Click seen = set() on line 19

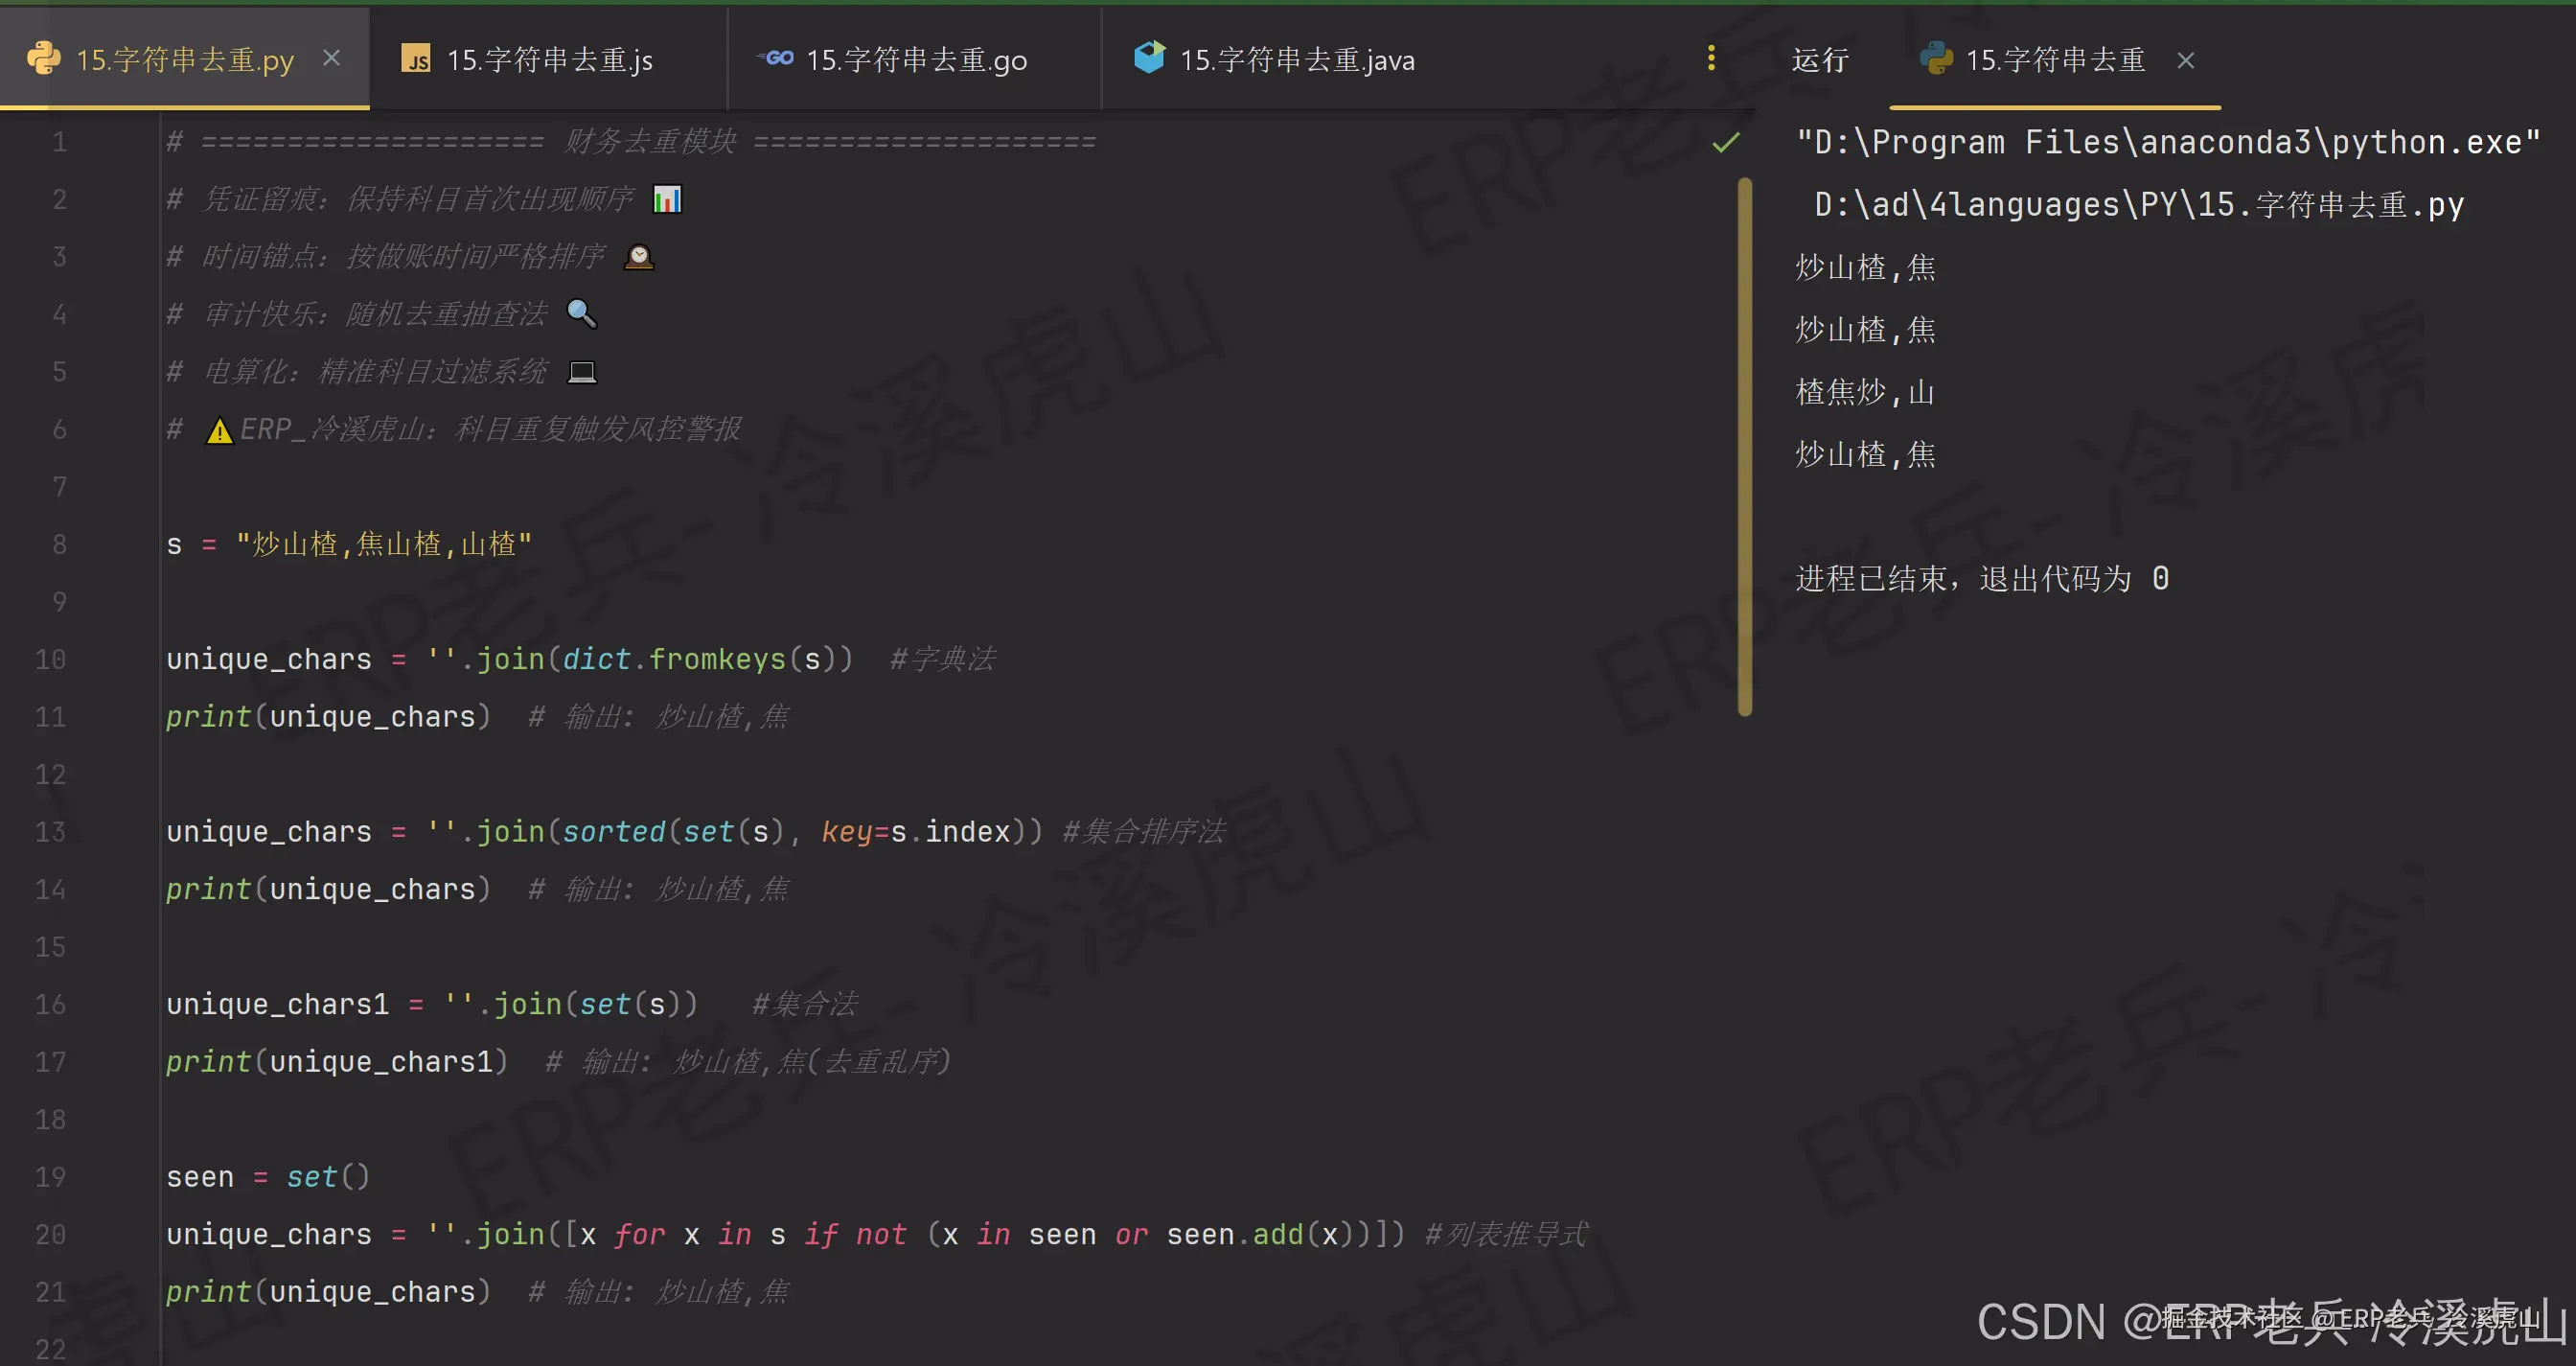click(268, 1177)
